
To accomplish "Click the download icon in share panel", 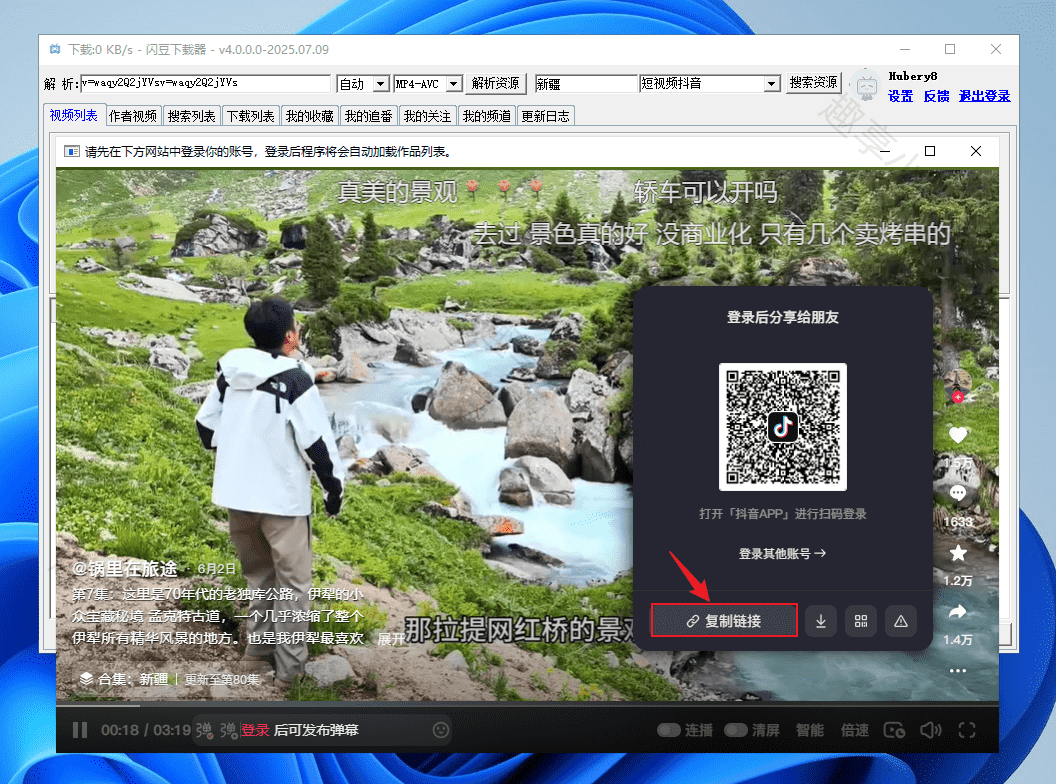I will click(x=821, y=620).
